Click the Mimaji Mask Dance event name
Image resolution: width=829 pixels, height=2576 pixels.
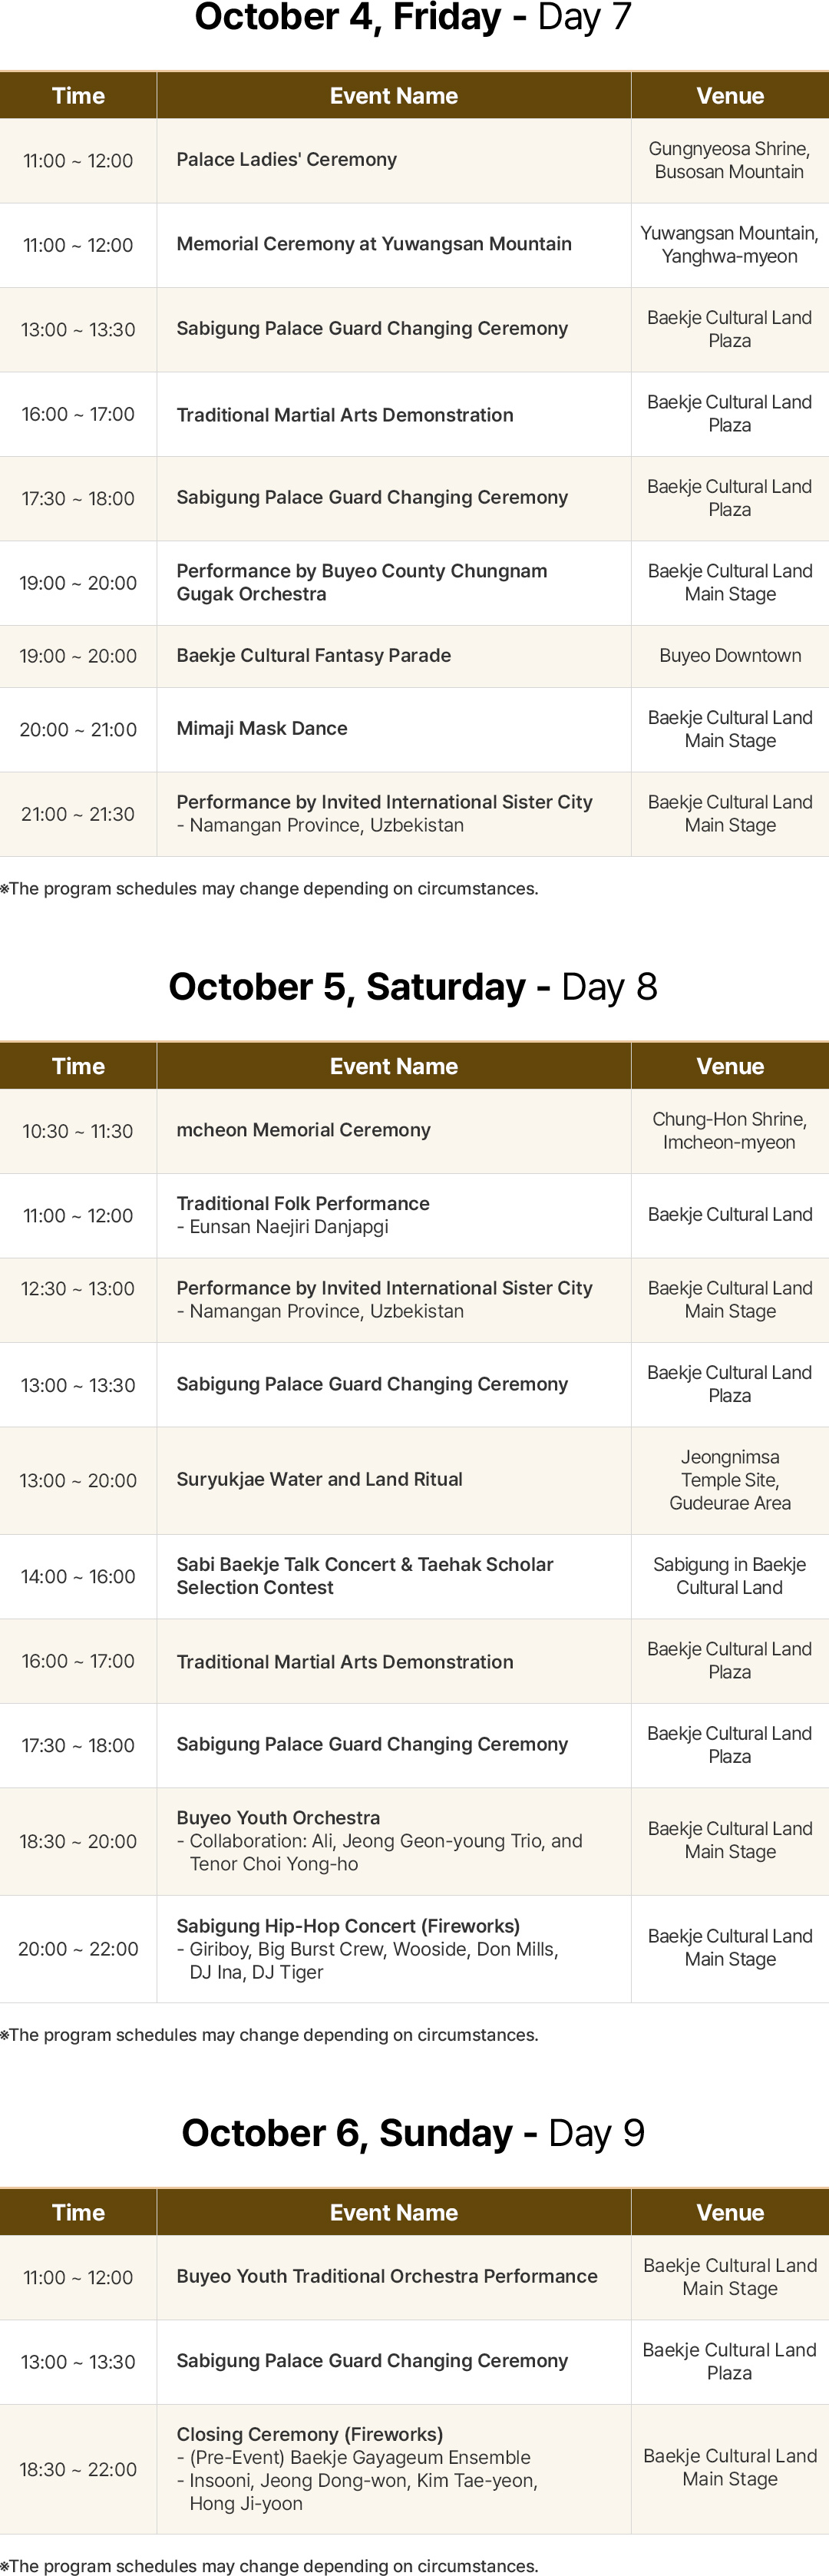click(x=262, y=729)
